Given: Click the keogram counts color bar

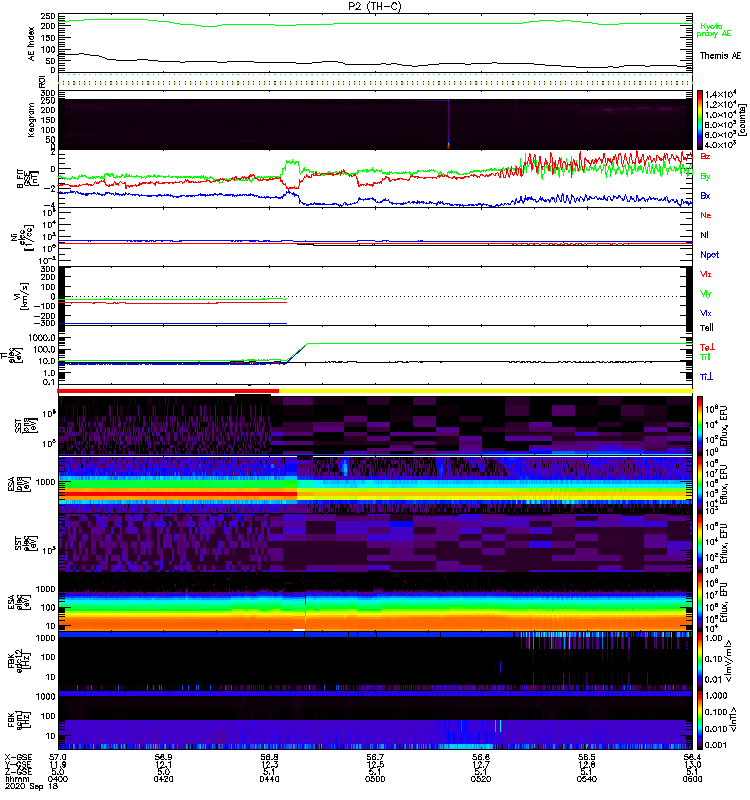Looking at the screenshot, I should (x=700, y=120).
